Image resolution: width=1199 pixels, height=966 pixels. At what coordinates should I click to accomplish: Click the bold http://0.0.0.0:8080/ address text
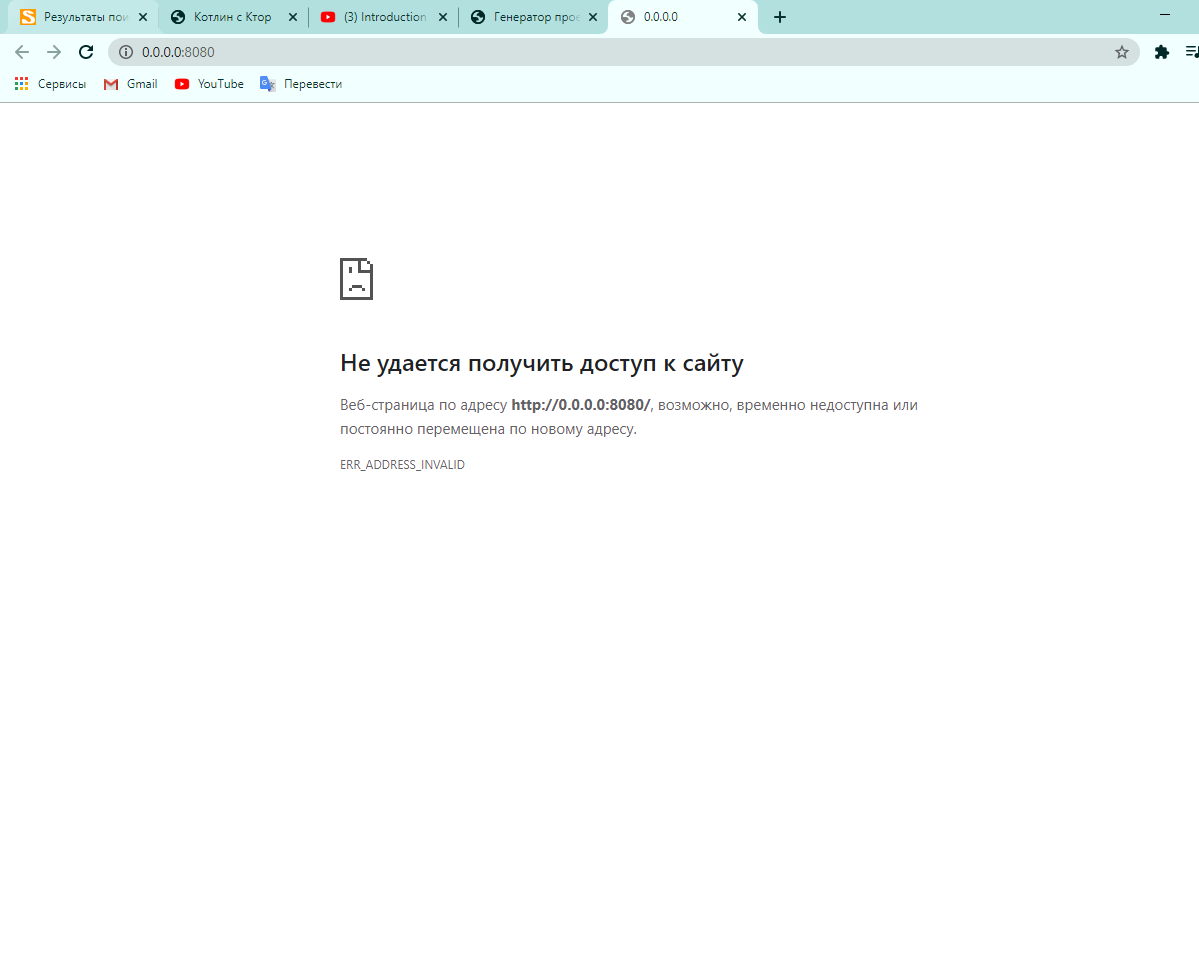580,405
